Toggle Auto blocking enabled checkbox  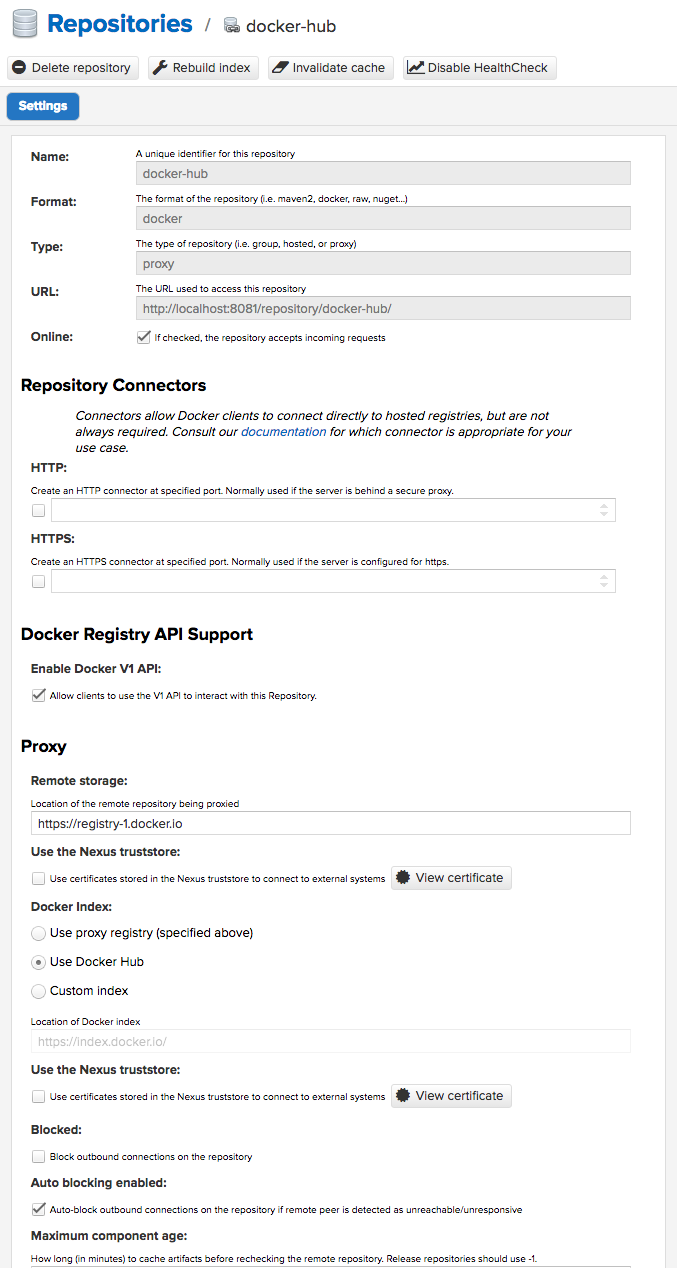click(39, 1209)
